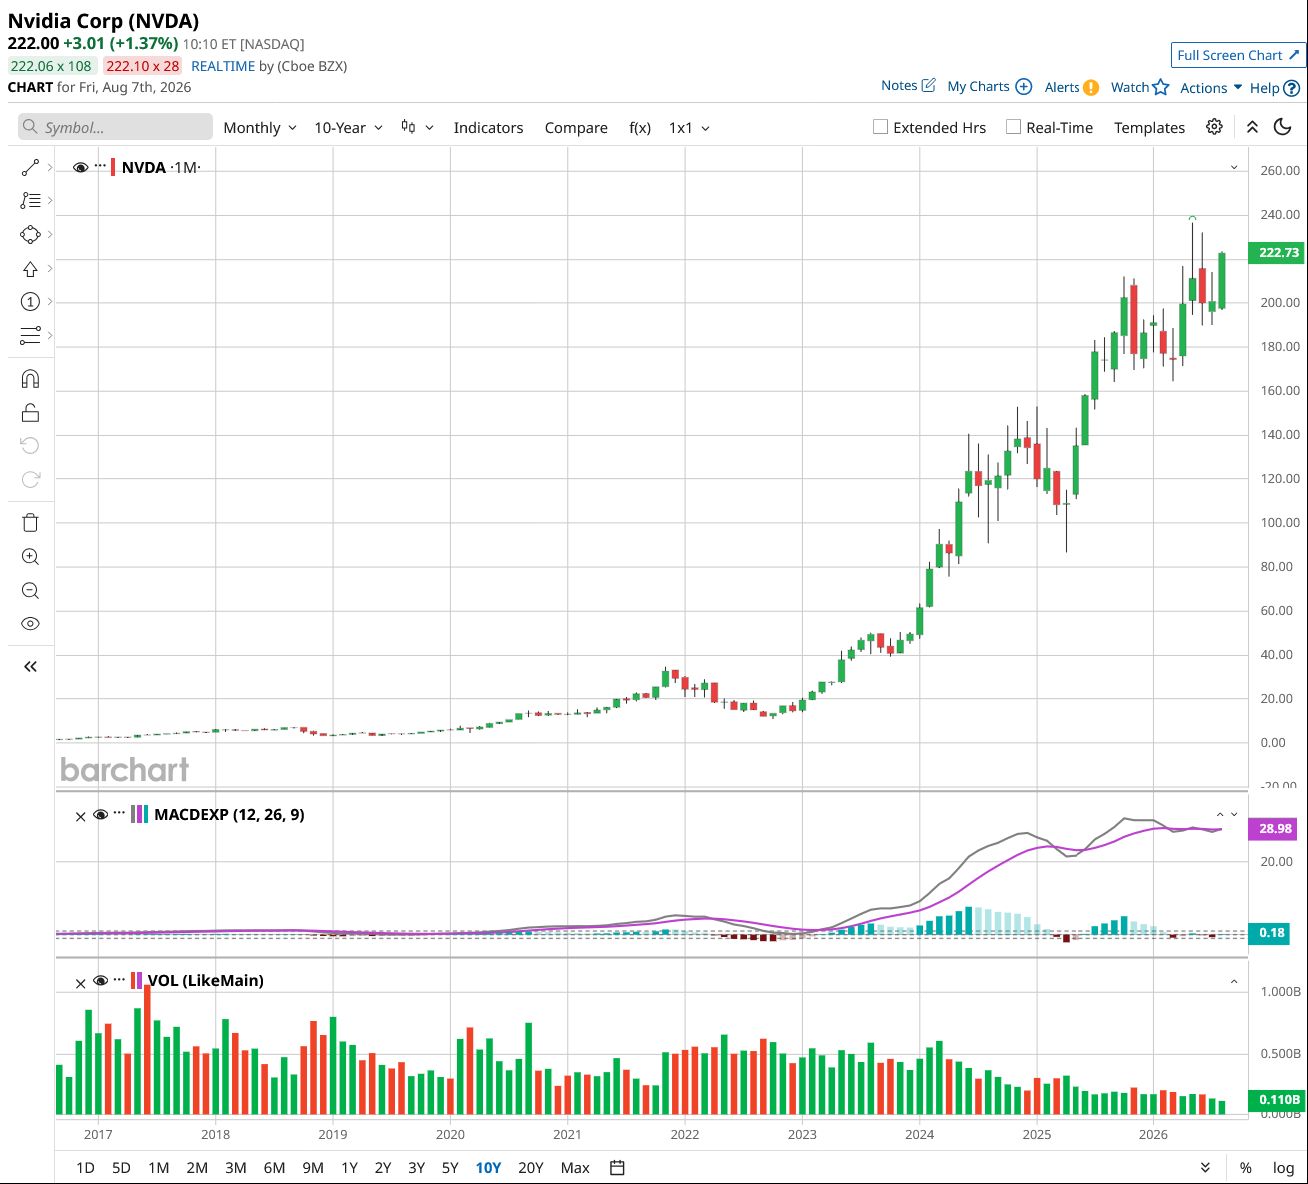Click the My Charts plus icon
The width and height of the screenshot is (1308, 1184).
tap(1023, 86)
